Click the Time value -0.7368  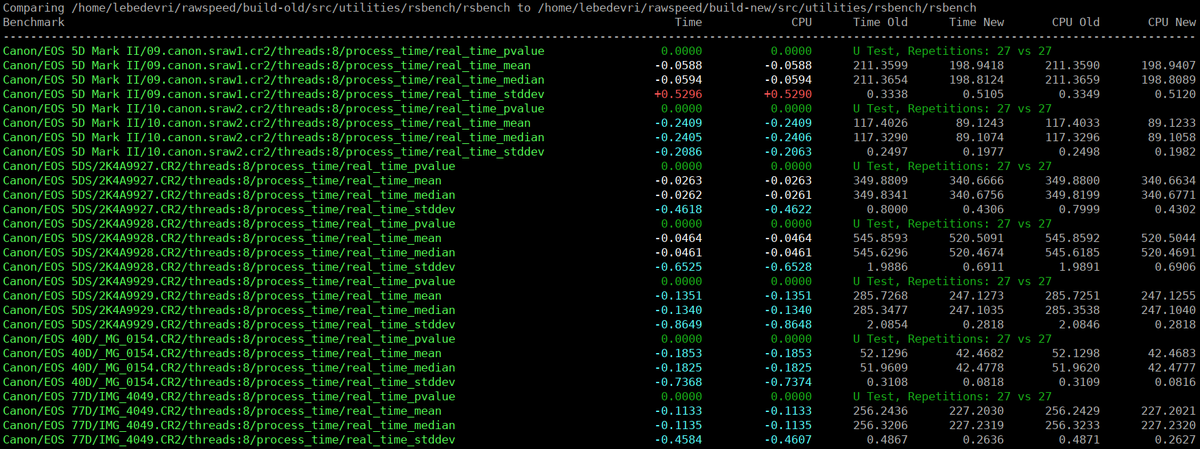(677, 382)
